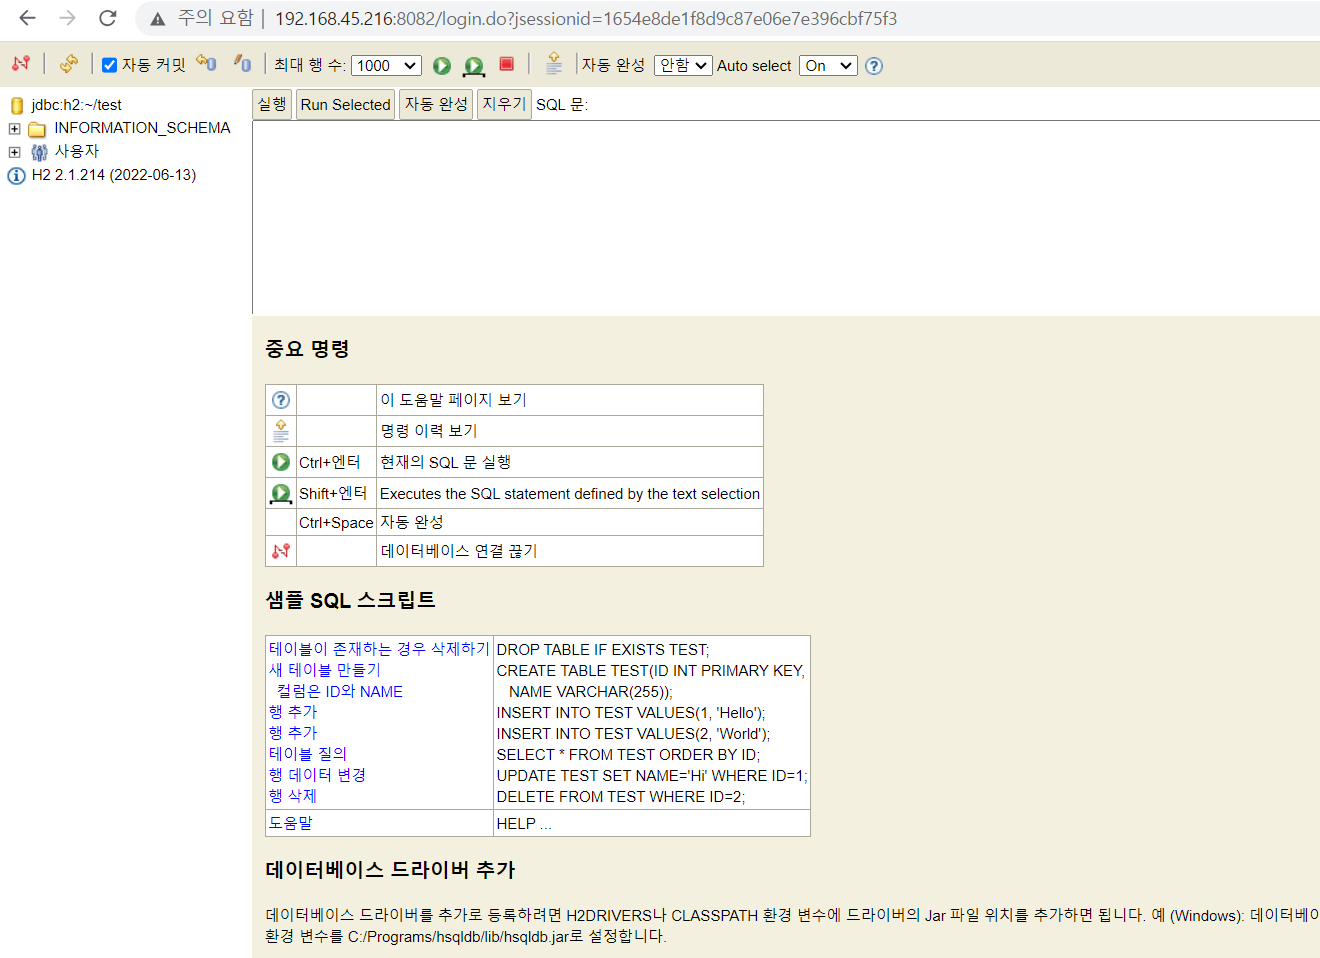
Task: Select the 사용자 label in the tree
Action: [x=77, y=151]
